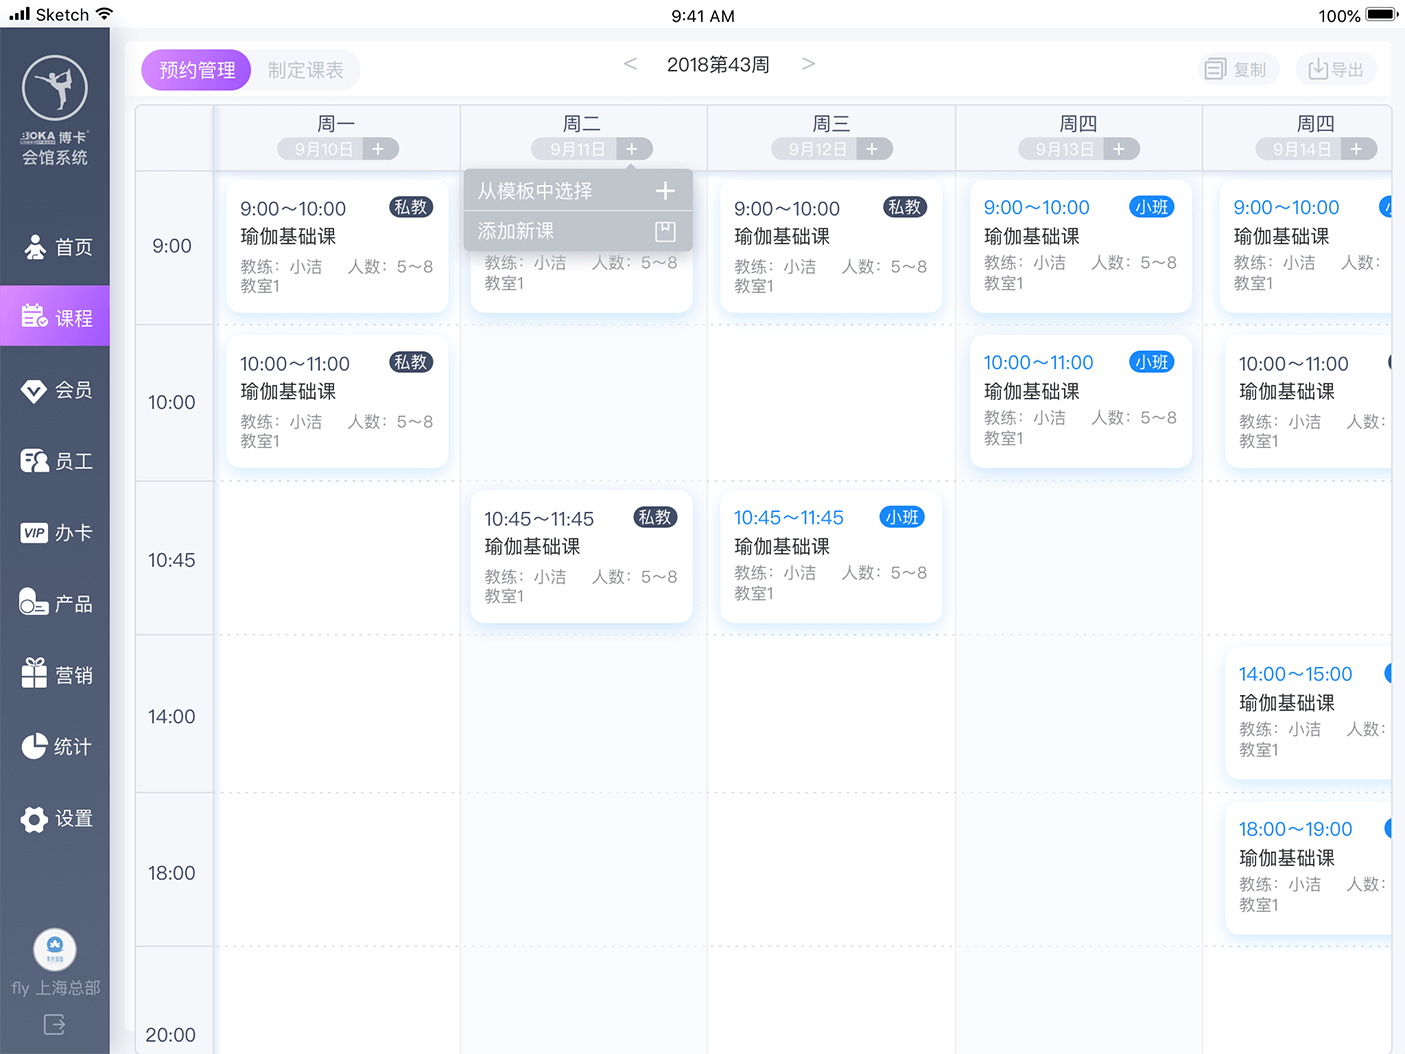Expand the add menu for 周一 9月10日
Viewport: 1405px width, 1054px height.
tap(378, 149)
